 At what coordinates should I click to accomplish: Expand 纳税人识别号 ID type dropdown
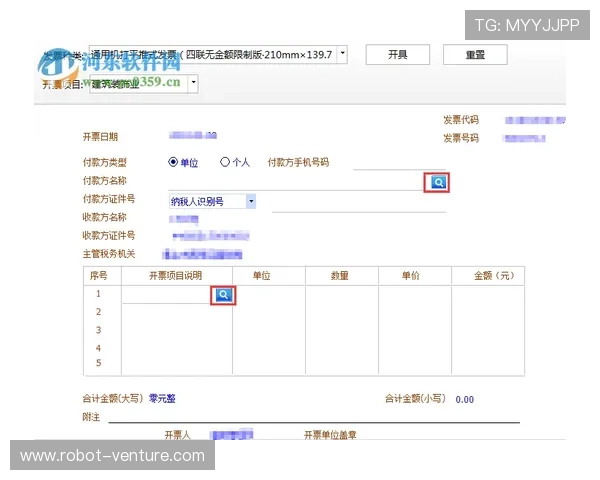pyautogui.click(x=251, y=201)
